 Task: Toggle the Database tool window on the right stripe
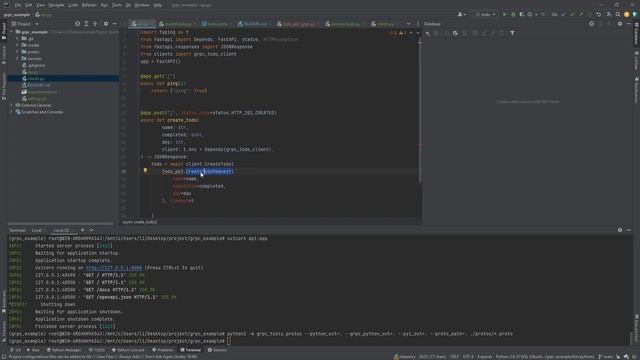[636, 33]
